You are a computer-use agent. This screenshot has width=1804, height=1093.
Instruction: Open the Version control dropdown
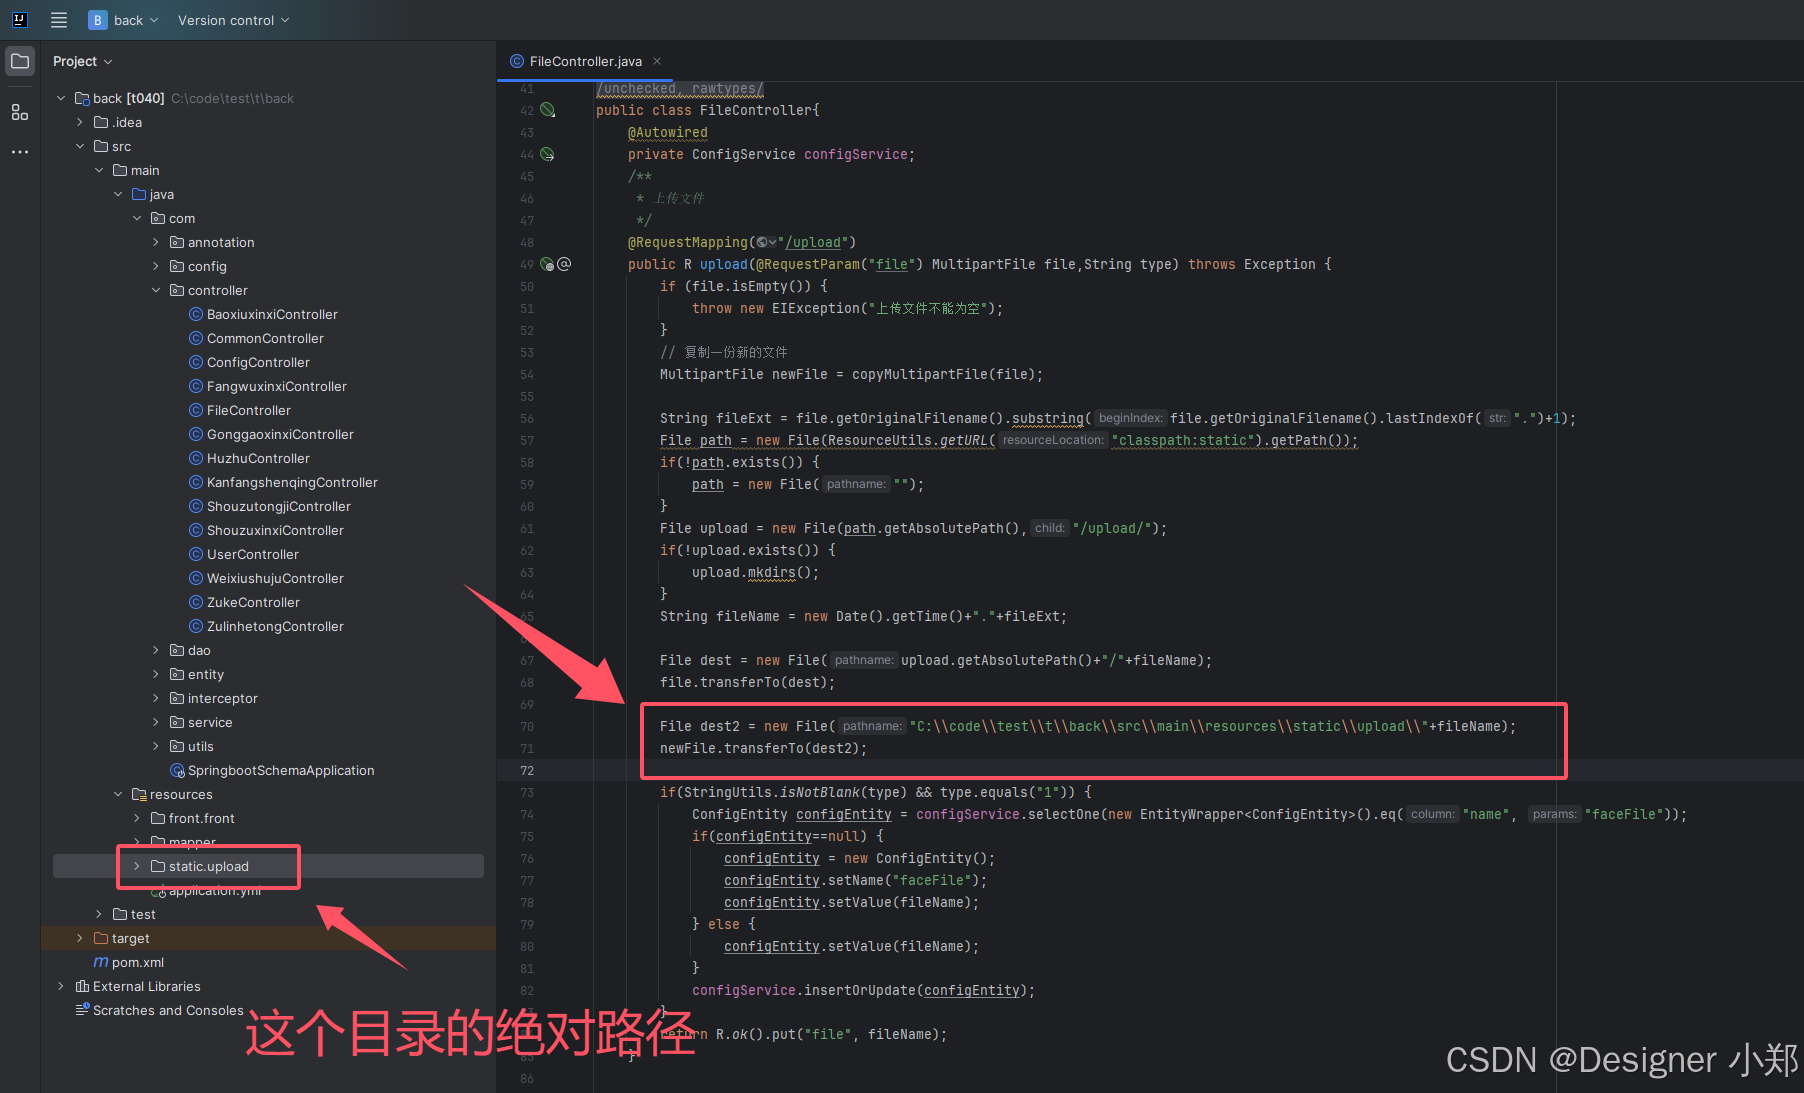pyautogui.click(x=234, y=20)
